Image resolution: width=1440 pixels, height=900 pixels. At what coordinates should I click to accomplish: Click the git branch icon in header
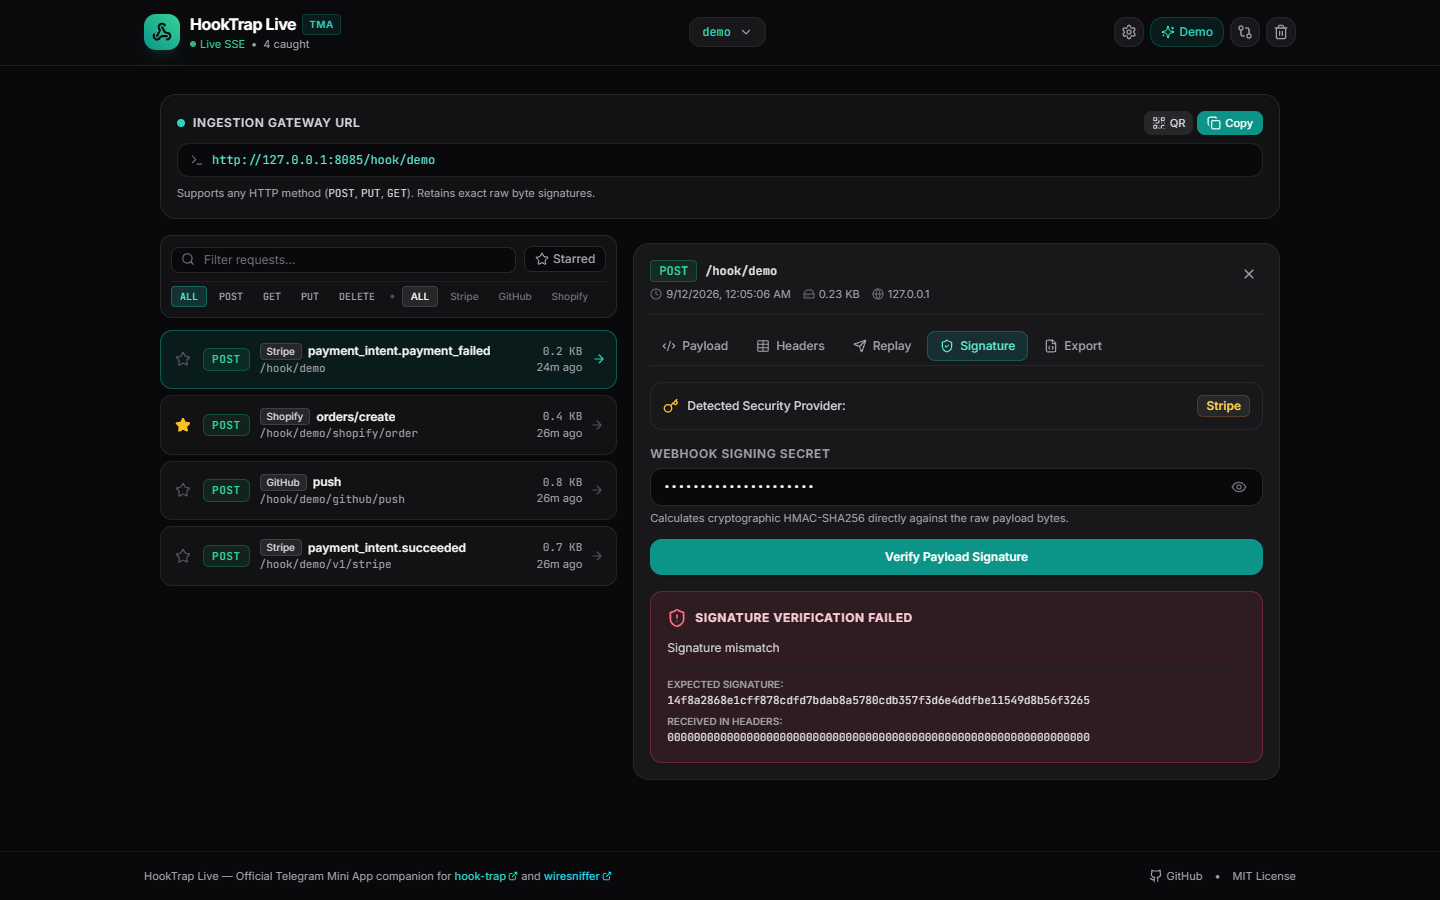click(x=1245, y=32)
